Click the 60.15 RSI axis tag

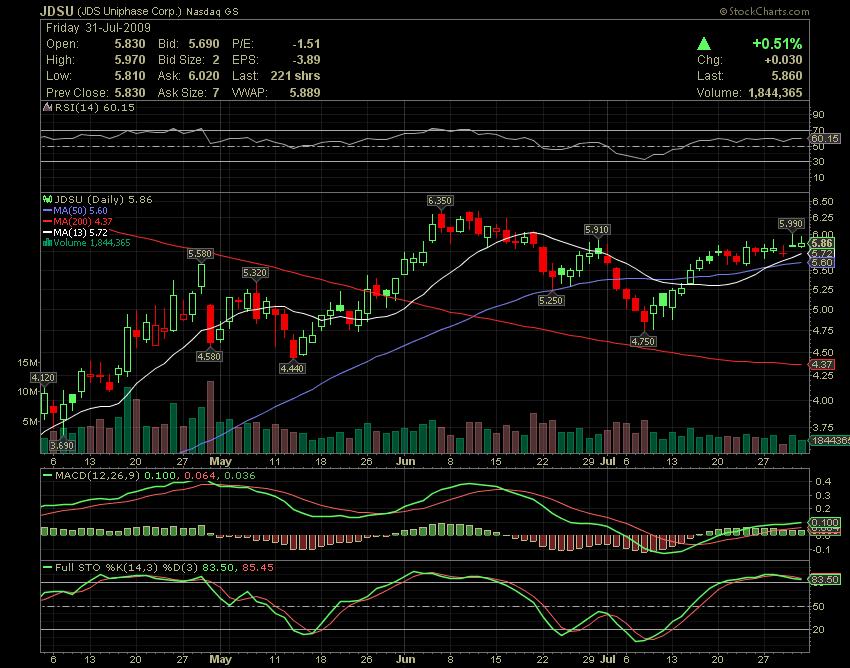click(x=825, y=138)
